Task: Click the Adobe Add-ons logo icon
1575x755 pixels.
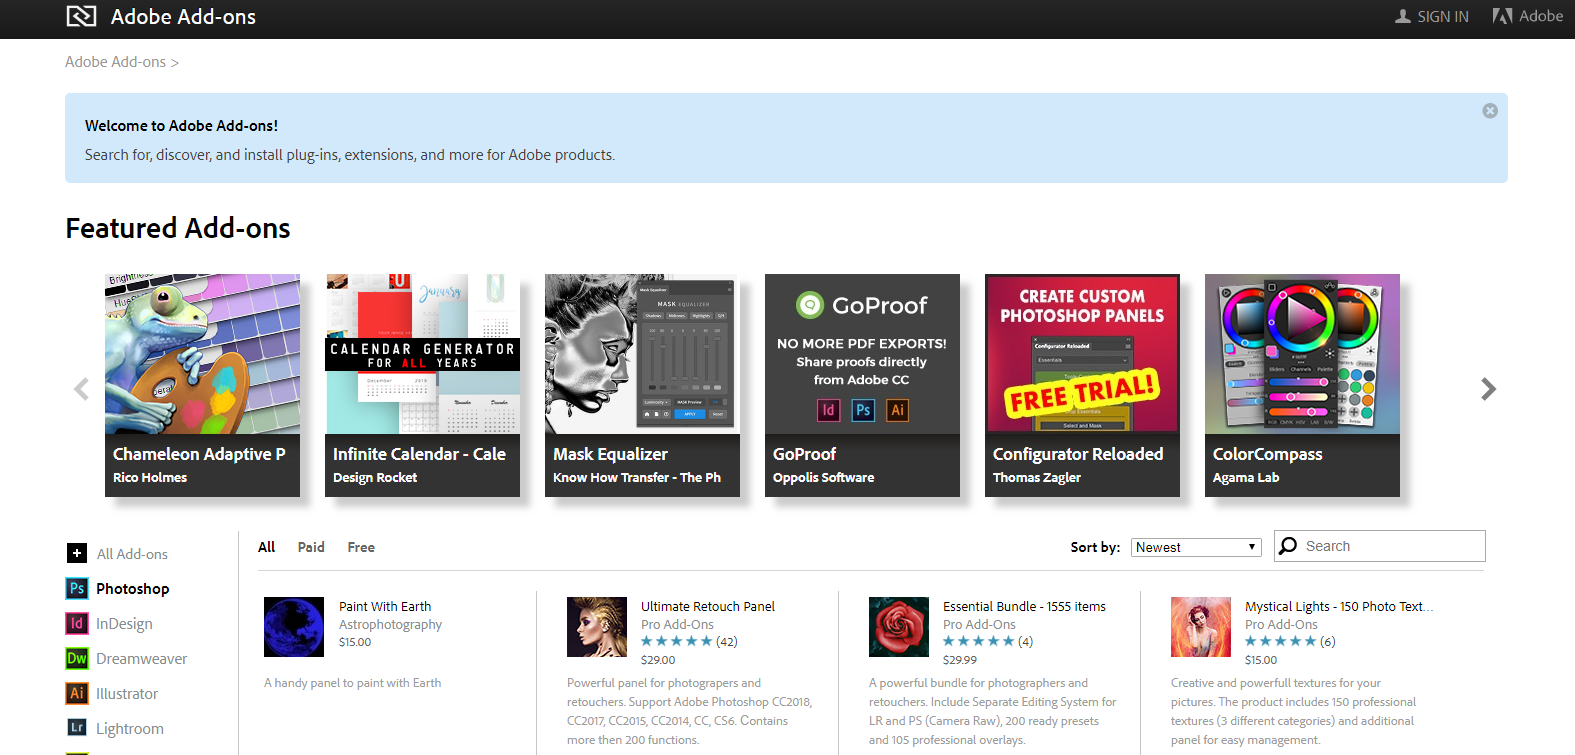Action: pyautogui.click(x=81, y=16)
